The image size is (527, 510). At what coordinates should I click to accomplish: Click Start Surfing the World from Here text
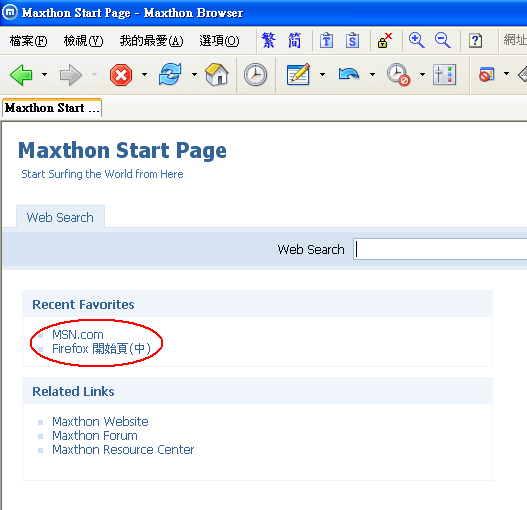tap(102, 174)
